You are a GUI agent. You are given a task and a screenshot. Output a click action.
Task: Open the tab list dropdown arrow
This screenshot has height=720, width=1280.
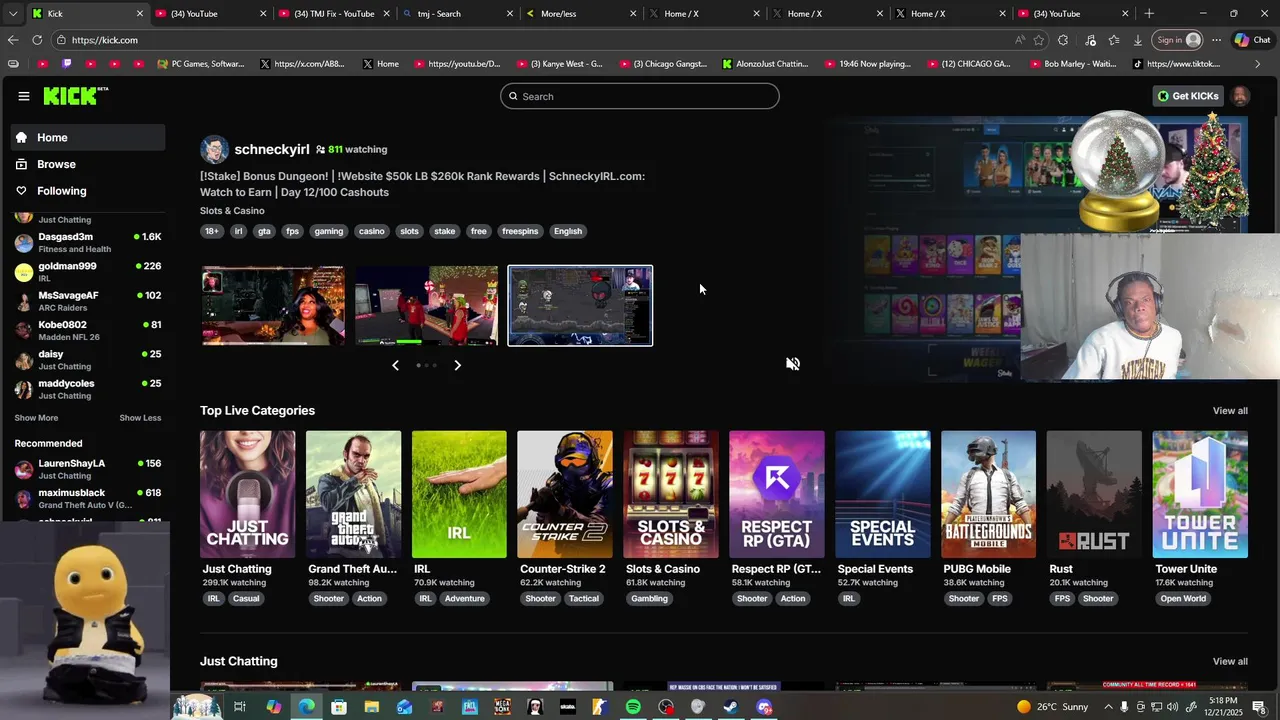point(13,14)
